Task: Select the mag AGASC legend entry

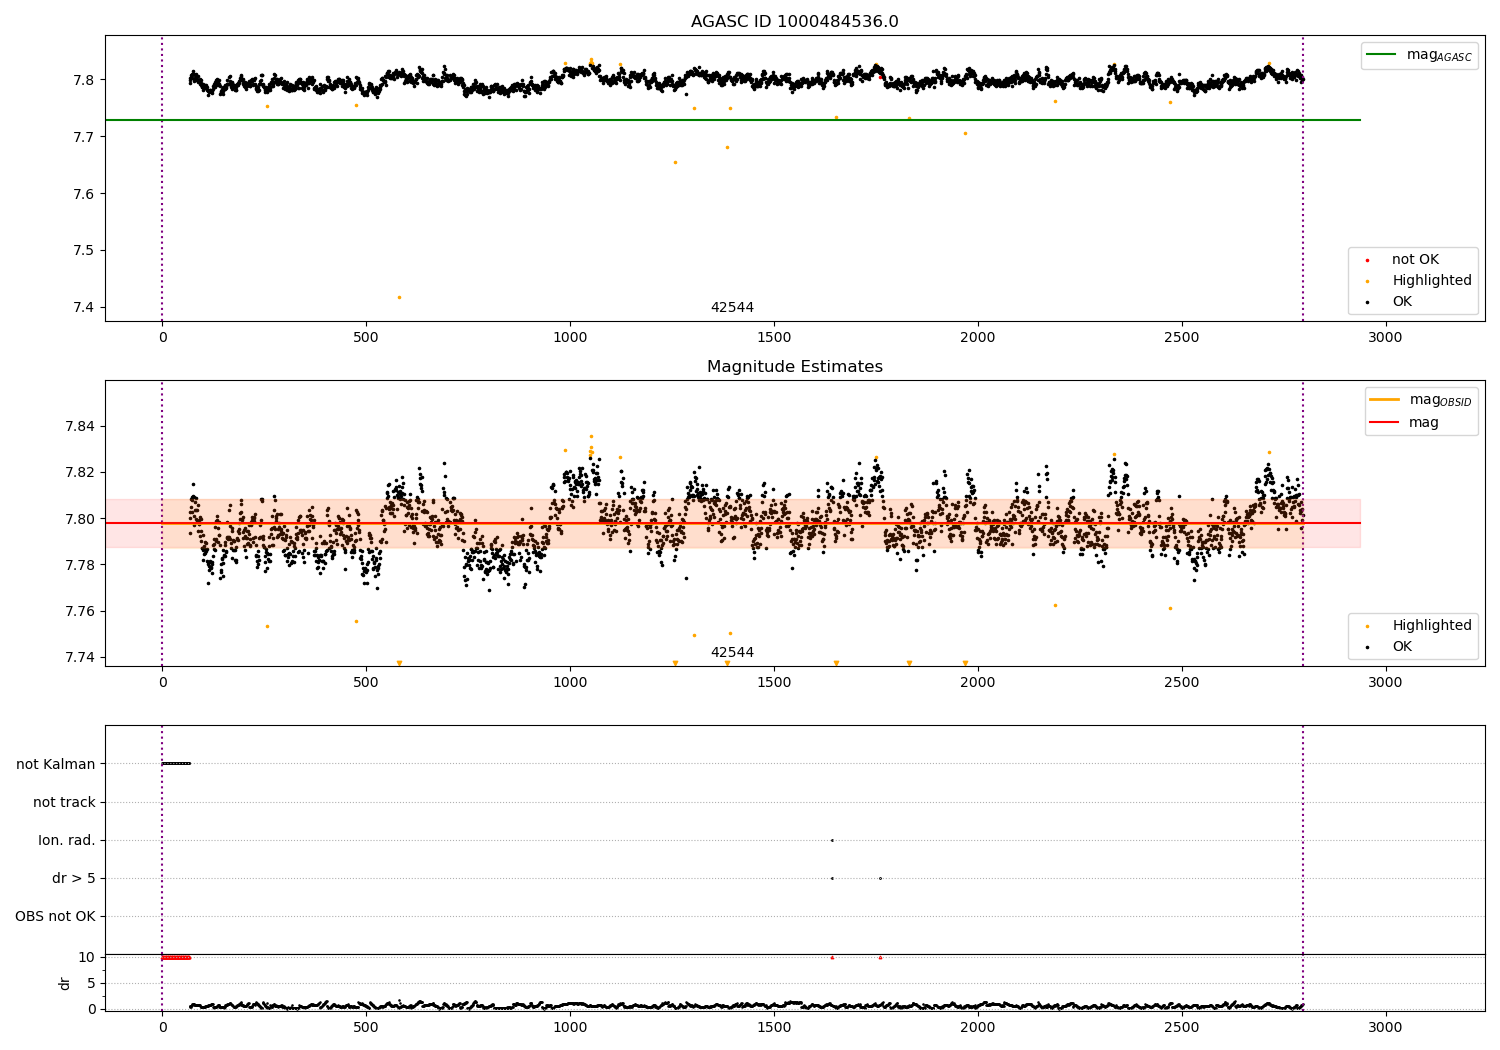Action: click(x=1419, y=55)
